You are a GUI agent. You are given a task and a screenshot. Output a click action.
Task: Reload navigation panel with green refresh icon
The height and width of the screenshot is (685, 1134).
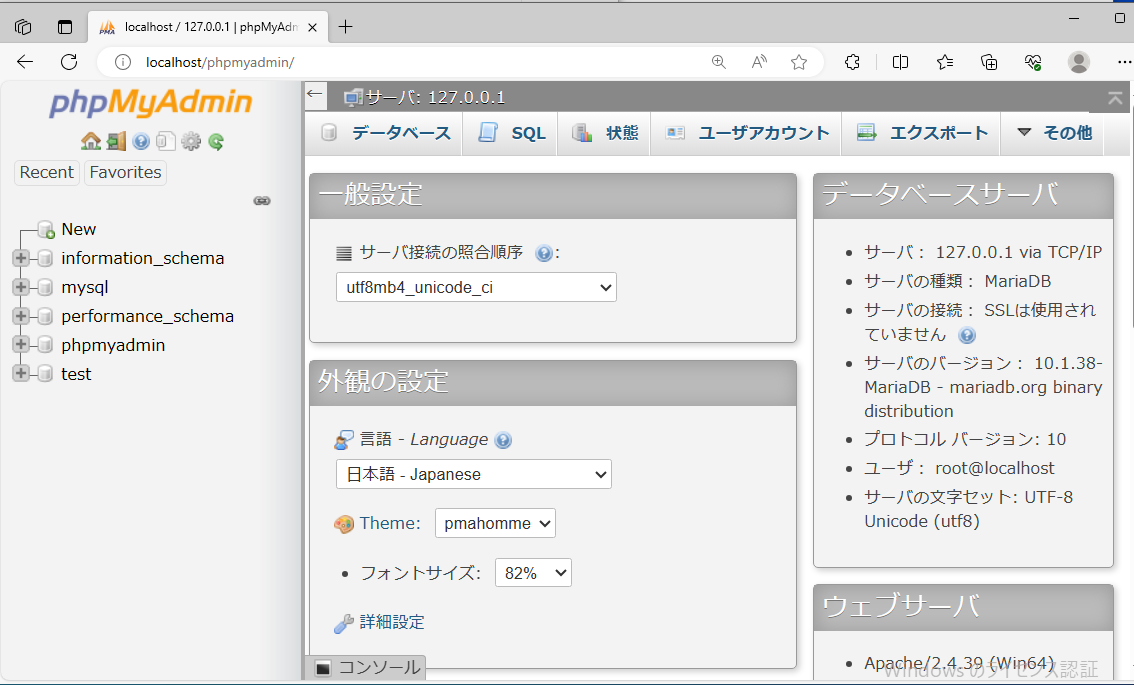tap(216, 141)
